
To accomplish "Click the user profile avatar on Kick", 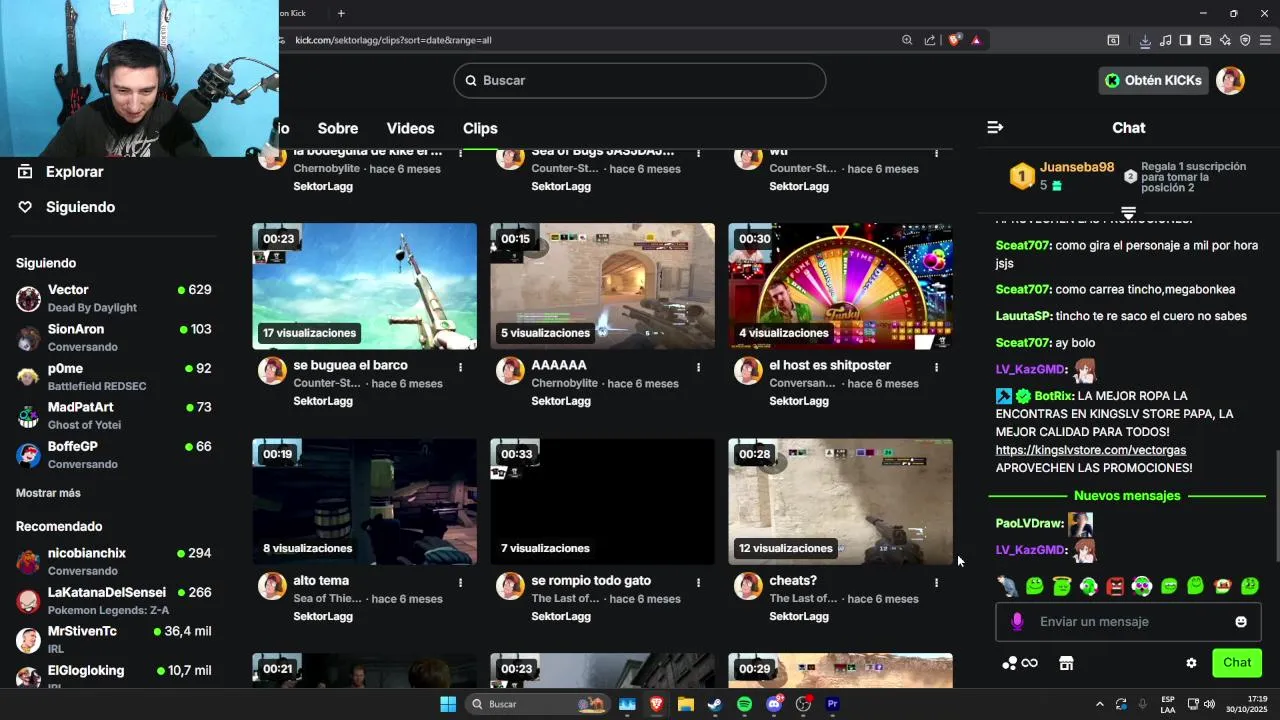I will [1230, 80].
